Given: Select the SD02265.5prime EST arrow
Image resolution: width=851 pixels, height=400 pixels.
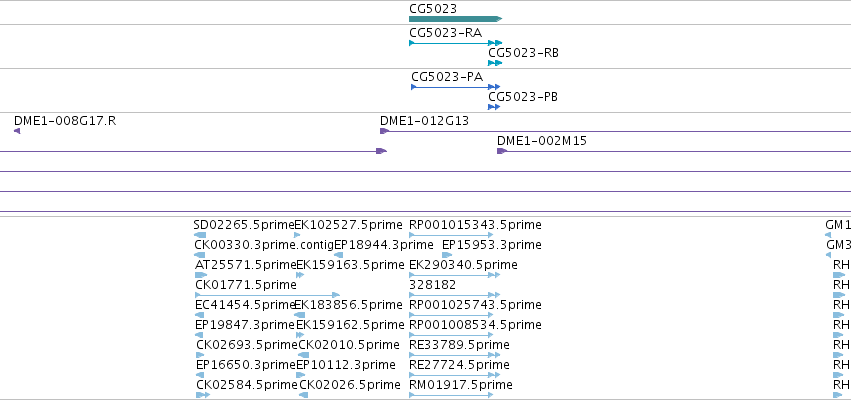Looking at the screenshot, I should 200,235.
